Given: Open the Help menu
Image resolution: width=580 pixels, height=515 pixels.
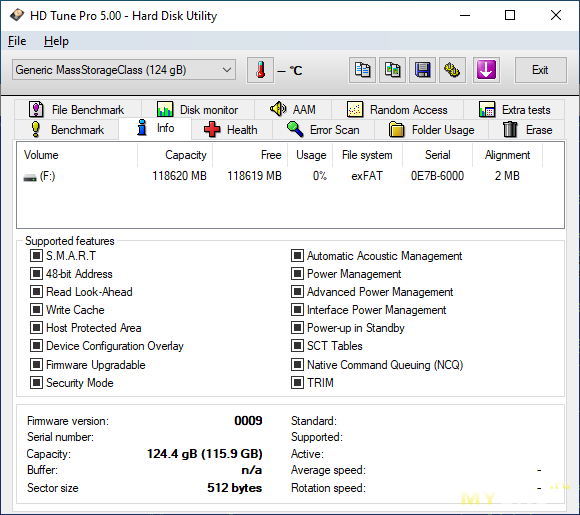Looking at the screenshot, I should click(56, 41).
